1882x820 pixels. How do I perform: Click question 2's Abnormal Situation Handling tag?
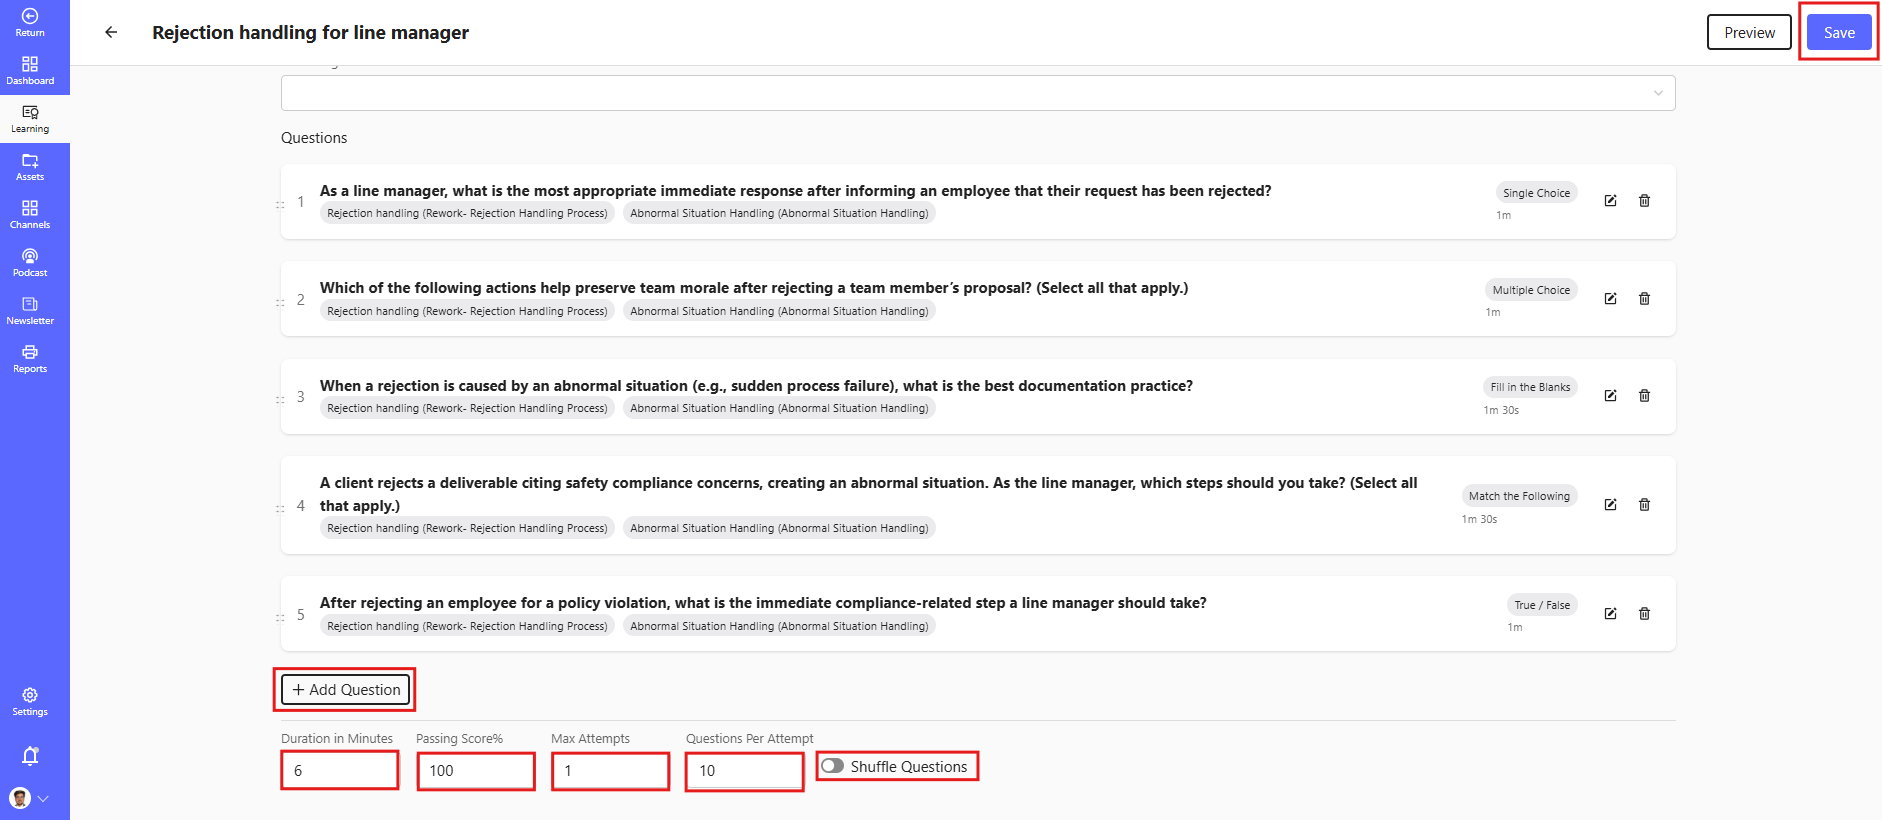[779, 311]
